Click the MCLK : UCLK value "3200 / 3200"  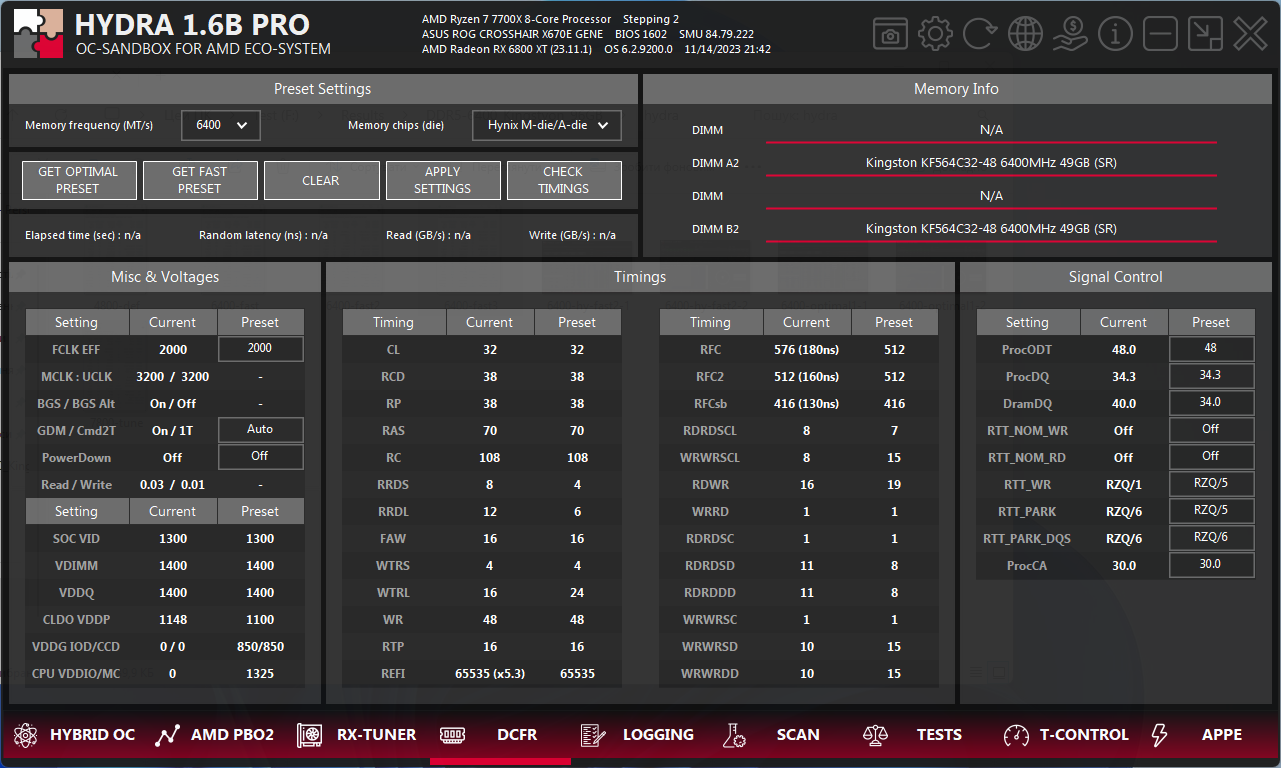pos(173,377)
